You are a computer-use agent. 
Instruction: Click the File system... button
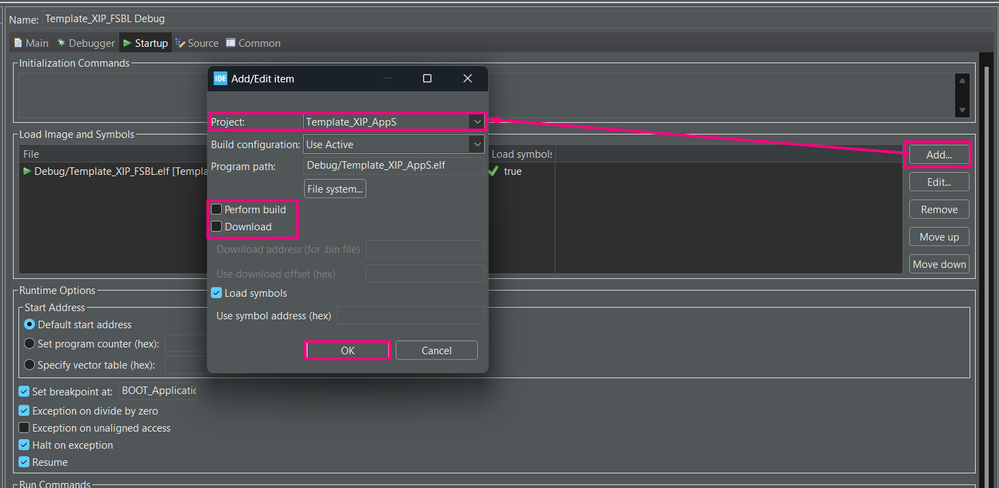[335, 189]
